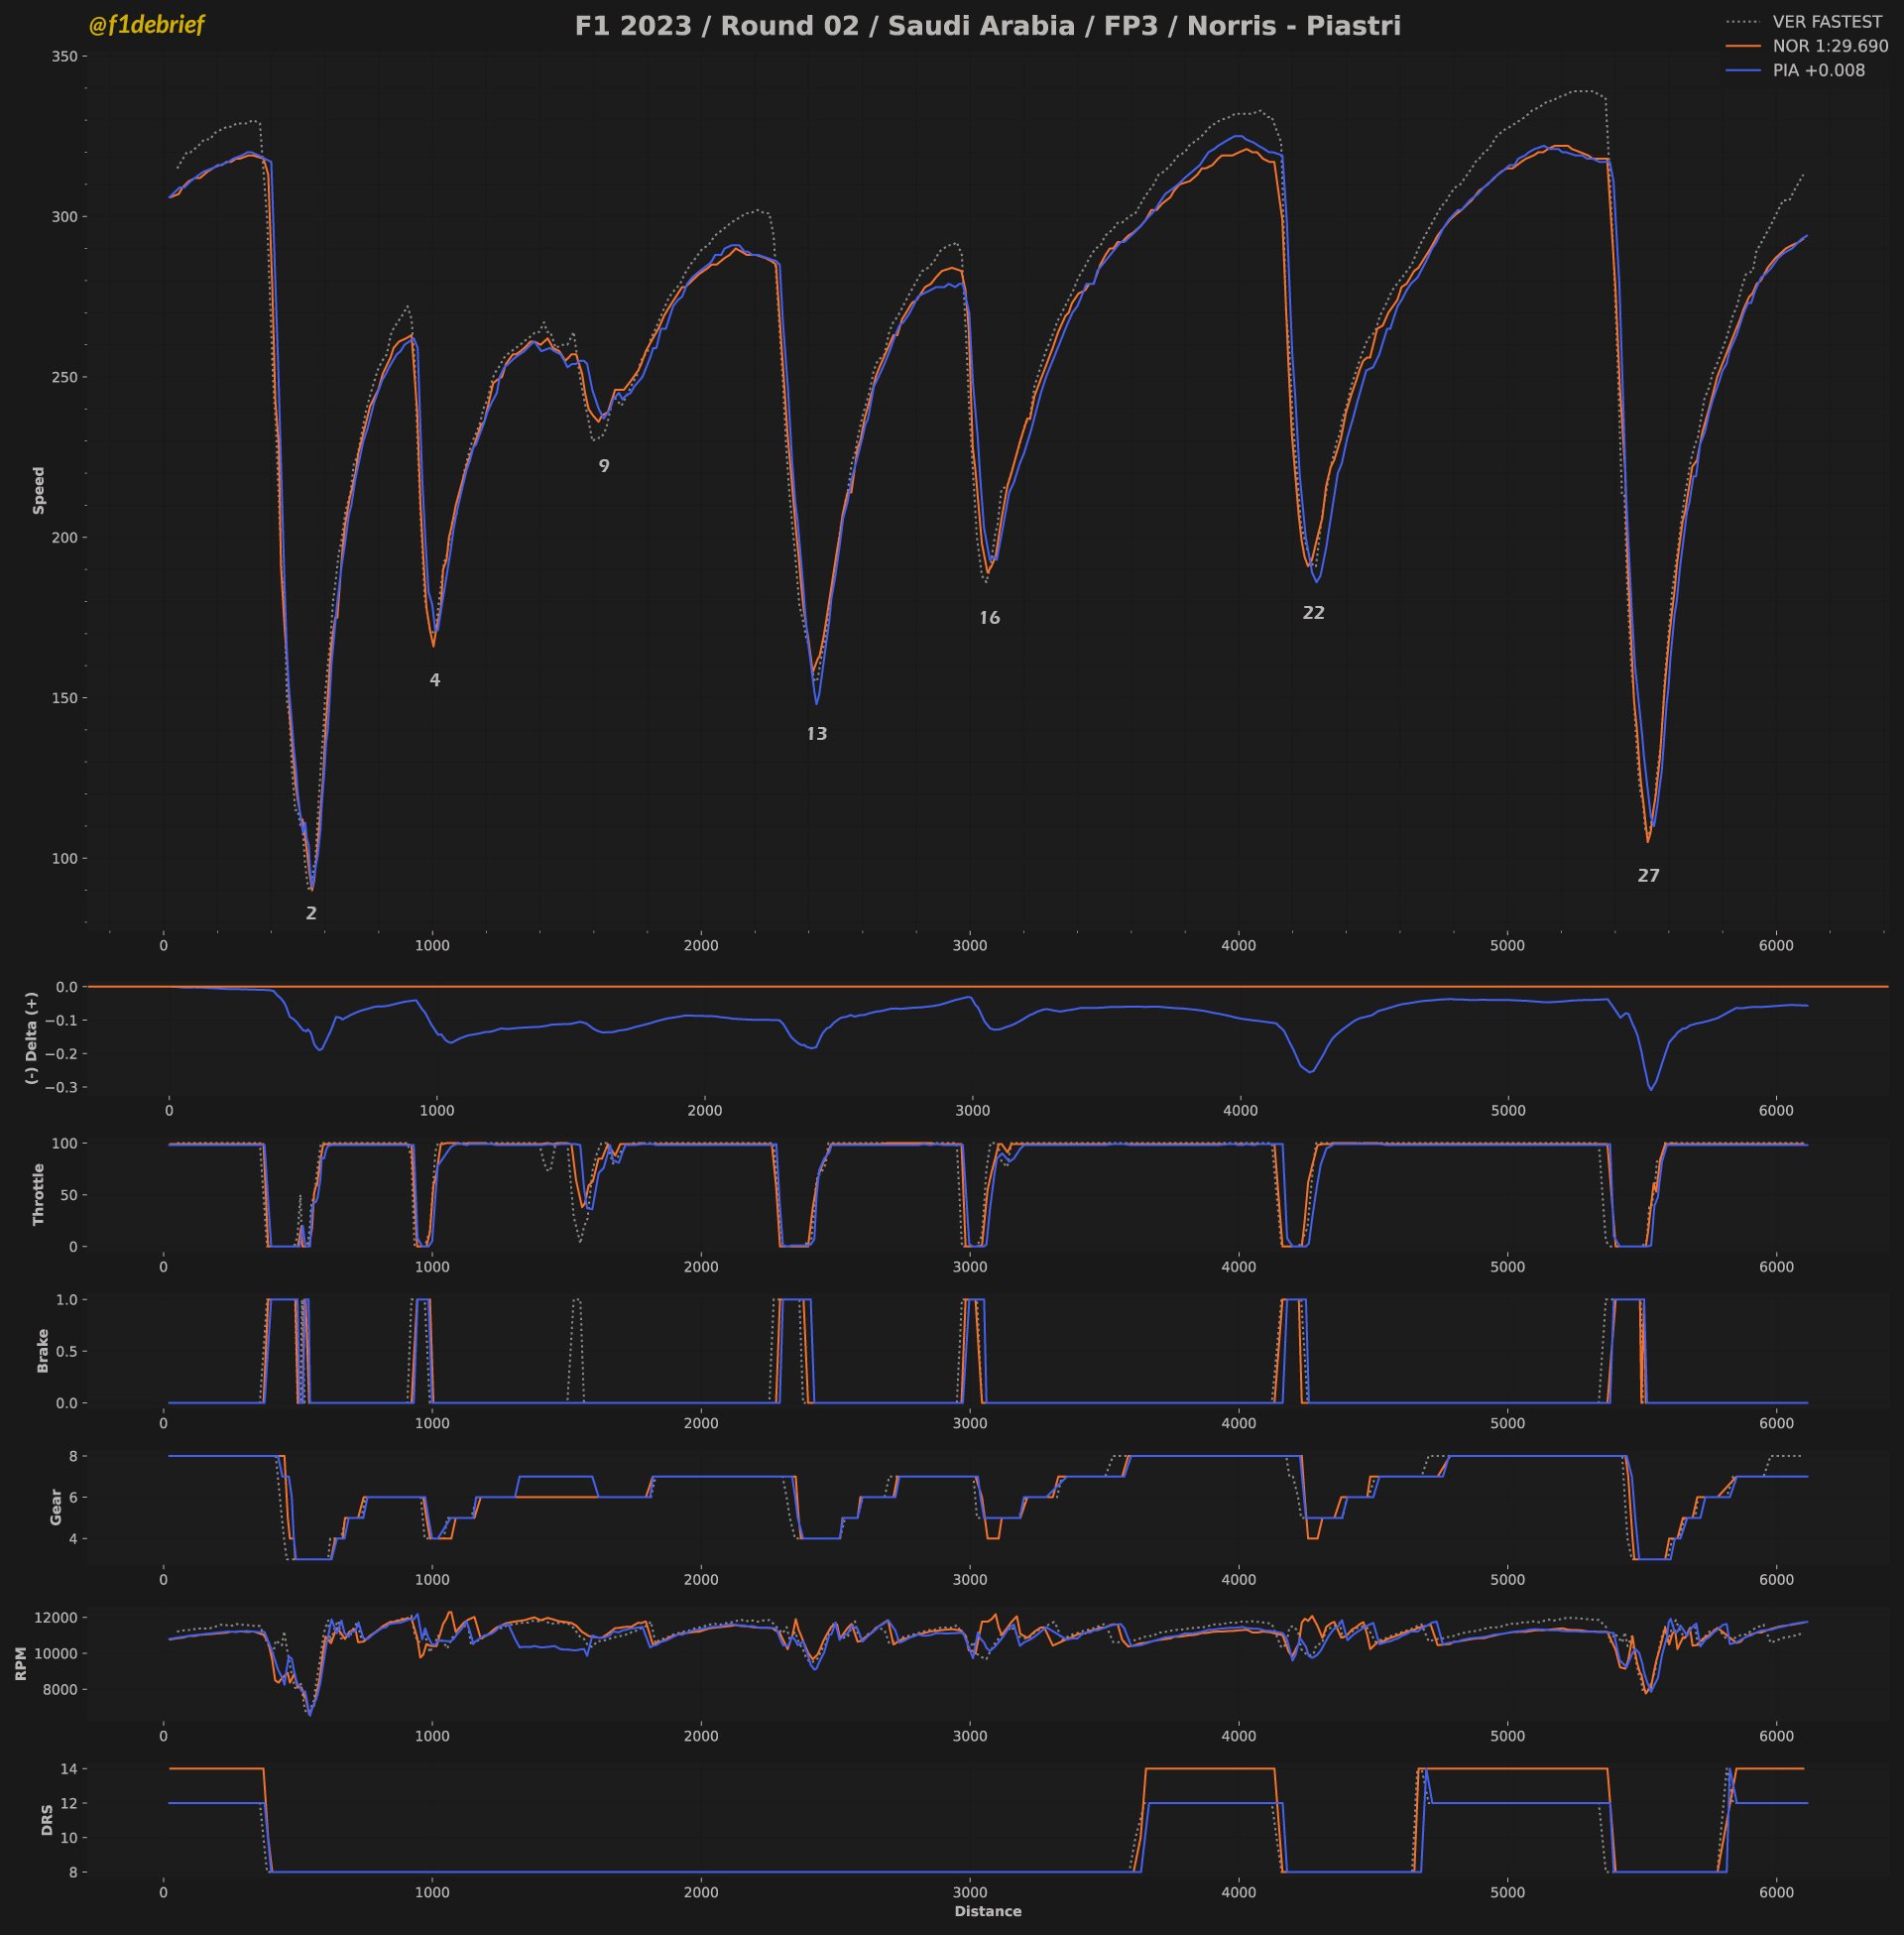Click the turn 16 corner label
1904x1935 pixels.
tap(989, 618)
